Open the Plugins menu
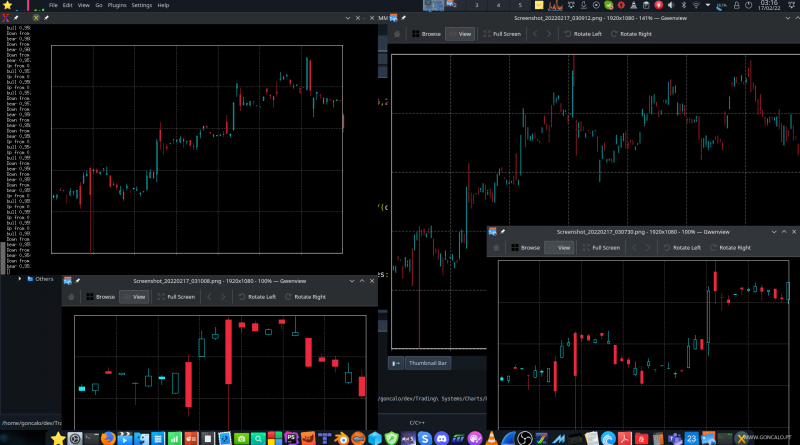The image size is (800, 445). [118, 5]
